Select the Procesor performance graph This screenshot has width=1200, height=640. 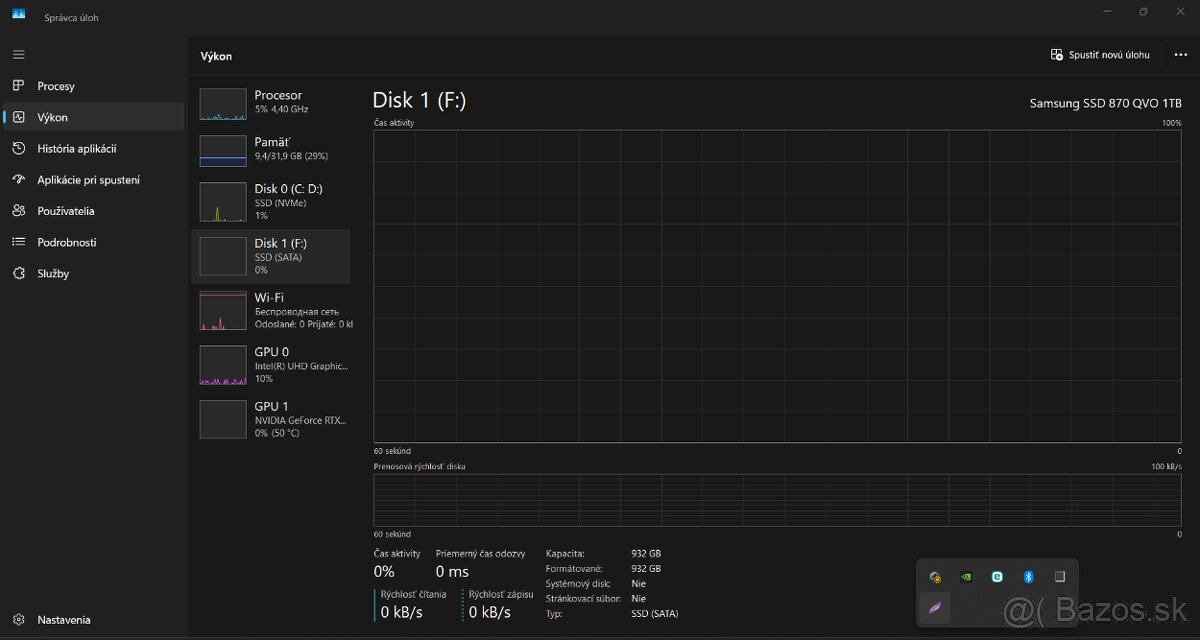pyautogui.click(x=271, y=102)
